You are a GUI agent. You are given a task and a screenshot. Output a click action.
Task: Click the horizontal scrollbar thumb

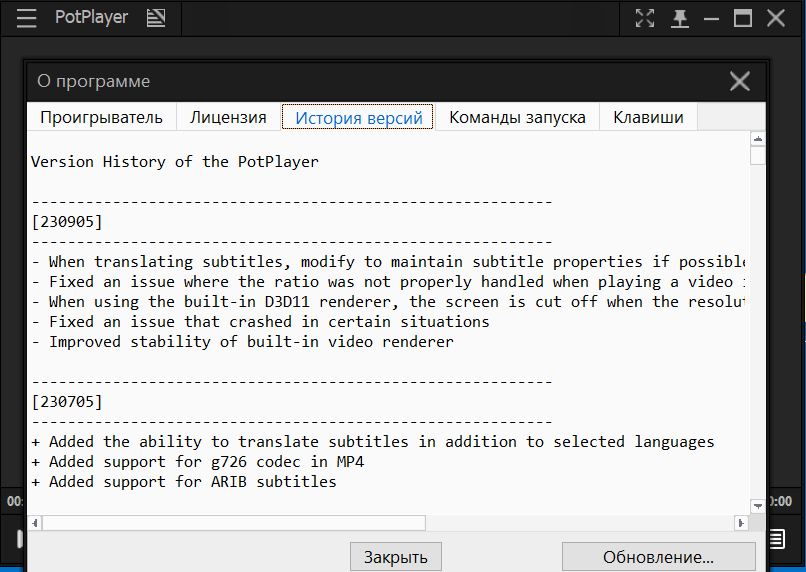coord(234,523)
